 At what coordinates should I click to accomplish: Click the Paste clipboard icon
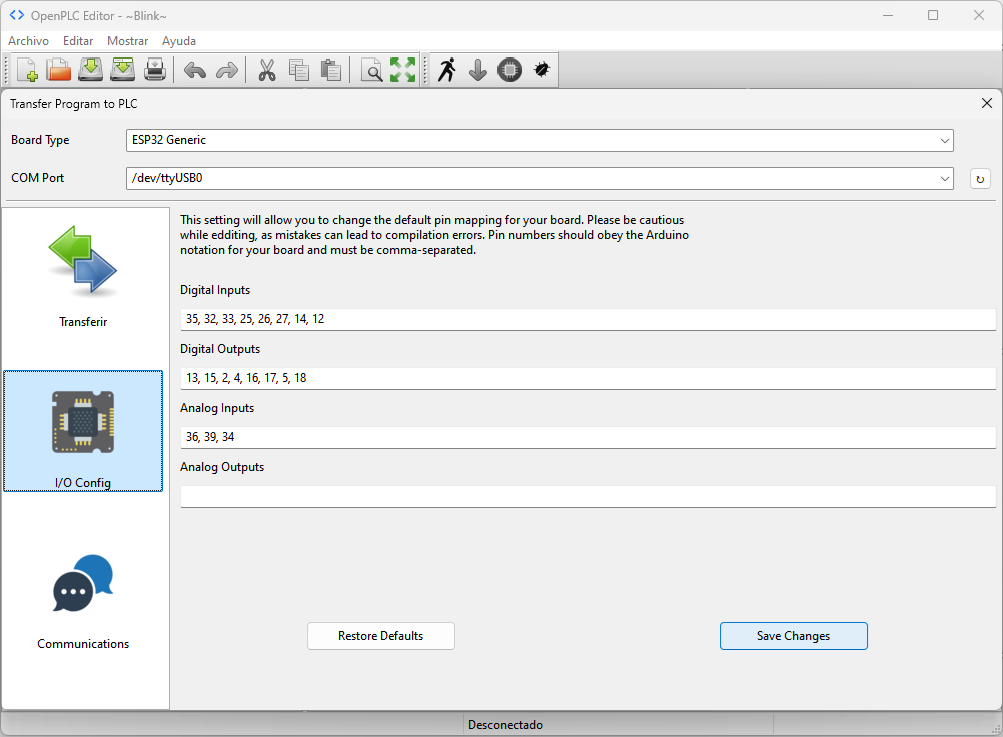pyautogui.click(x=331, y=70)
